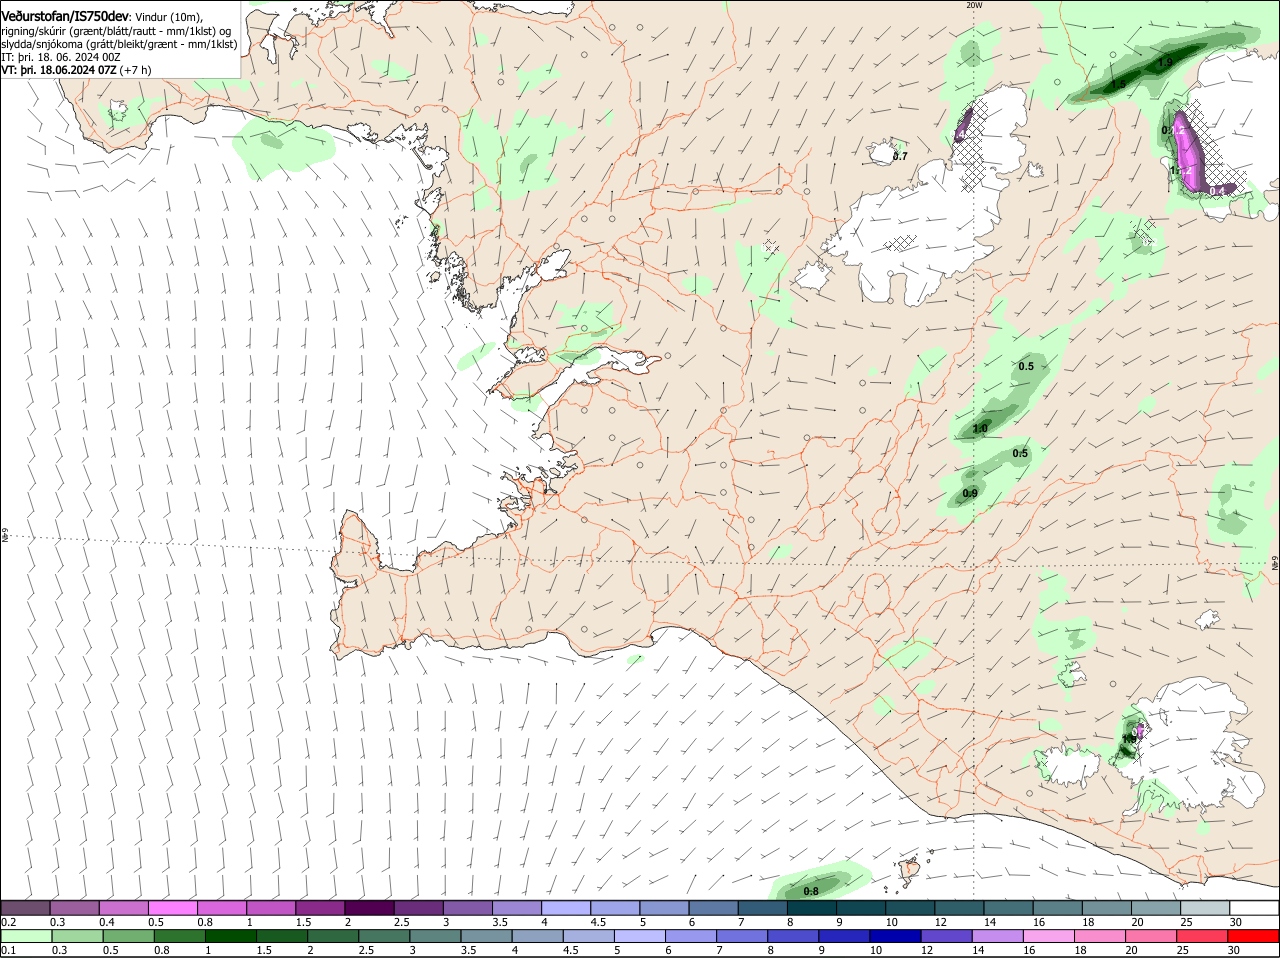This screenshot has width=1280, height=958.
Task: Click the Veðurstofan/IS750dev title text
Action: pos(65,17)
